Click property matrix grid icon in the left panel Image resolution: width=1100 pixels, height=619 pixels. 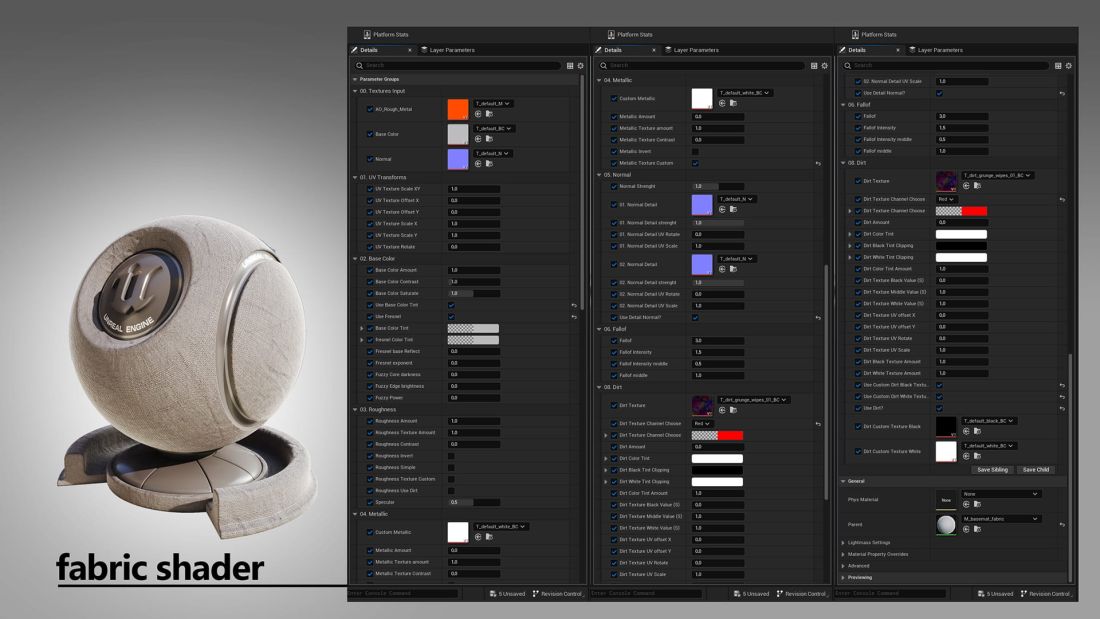click(x=570, y=65)
